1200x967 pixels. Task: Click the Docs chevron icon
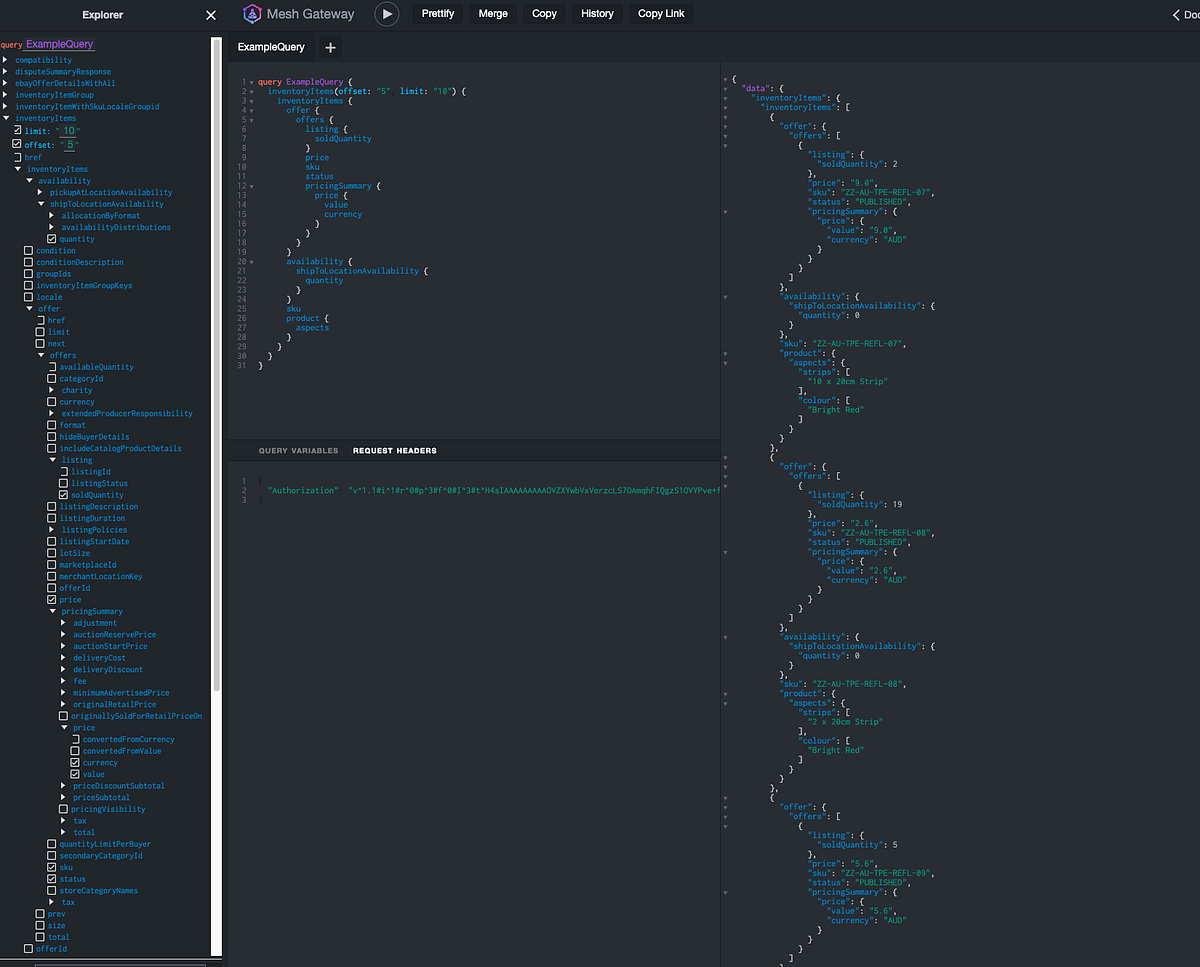pyautogui.click(x=1176, y=15)
